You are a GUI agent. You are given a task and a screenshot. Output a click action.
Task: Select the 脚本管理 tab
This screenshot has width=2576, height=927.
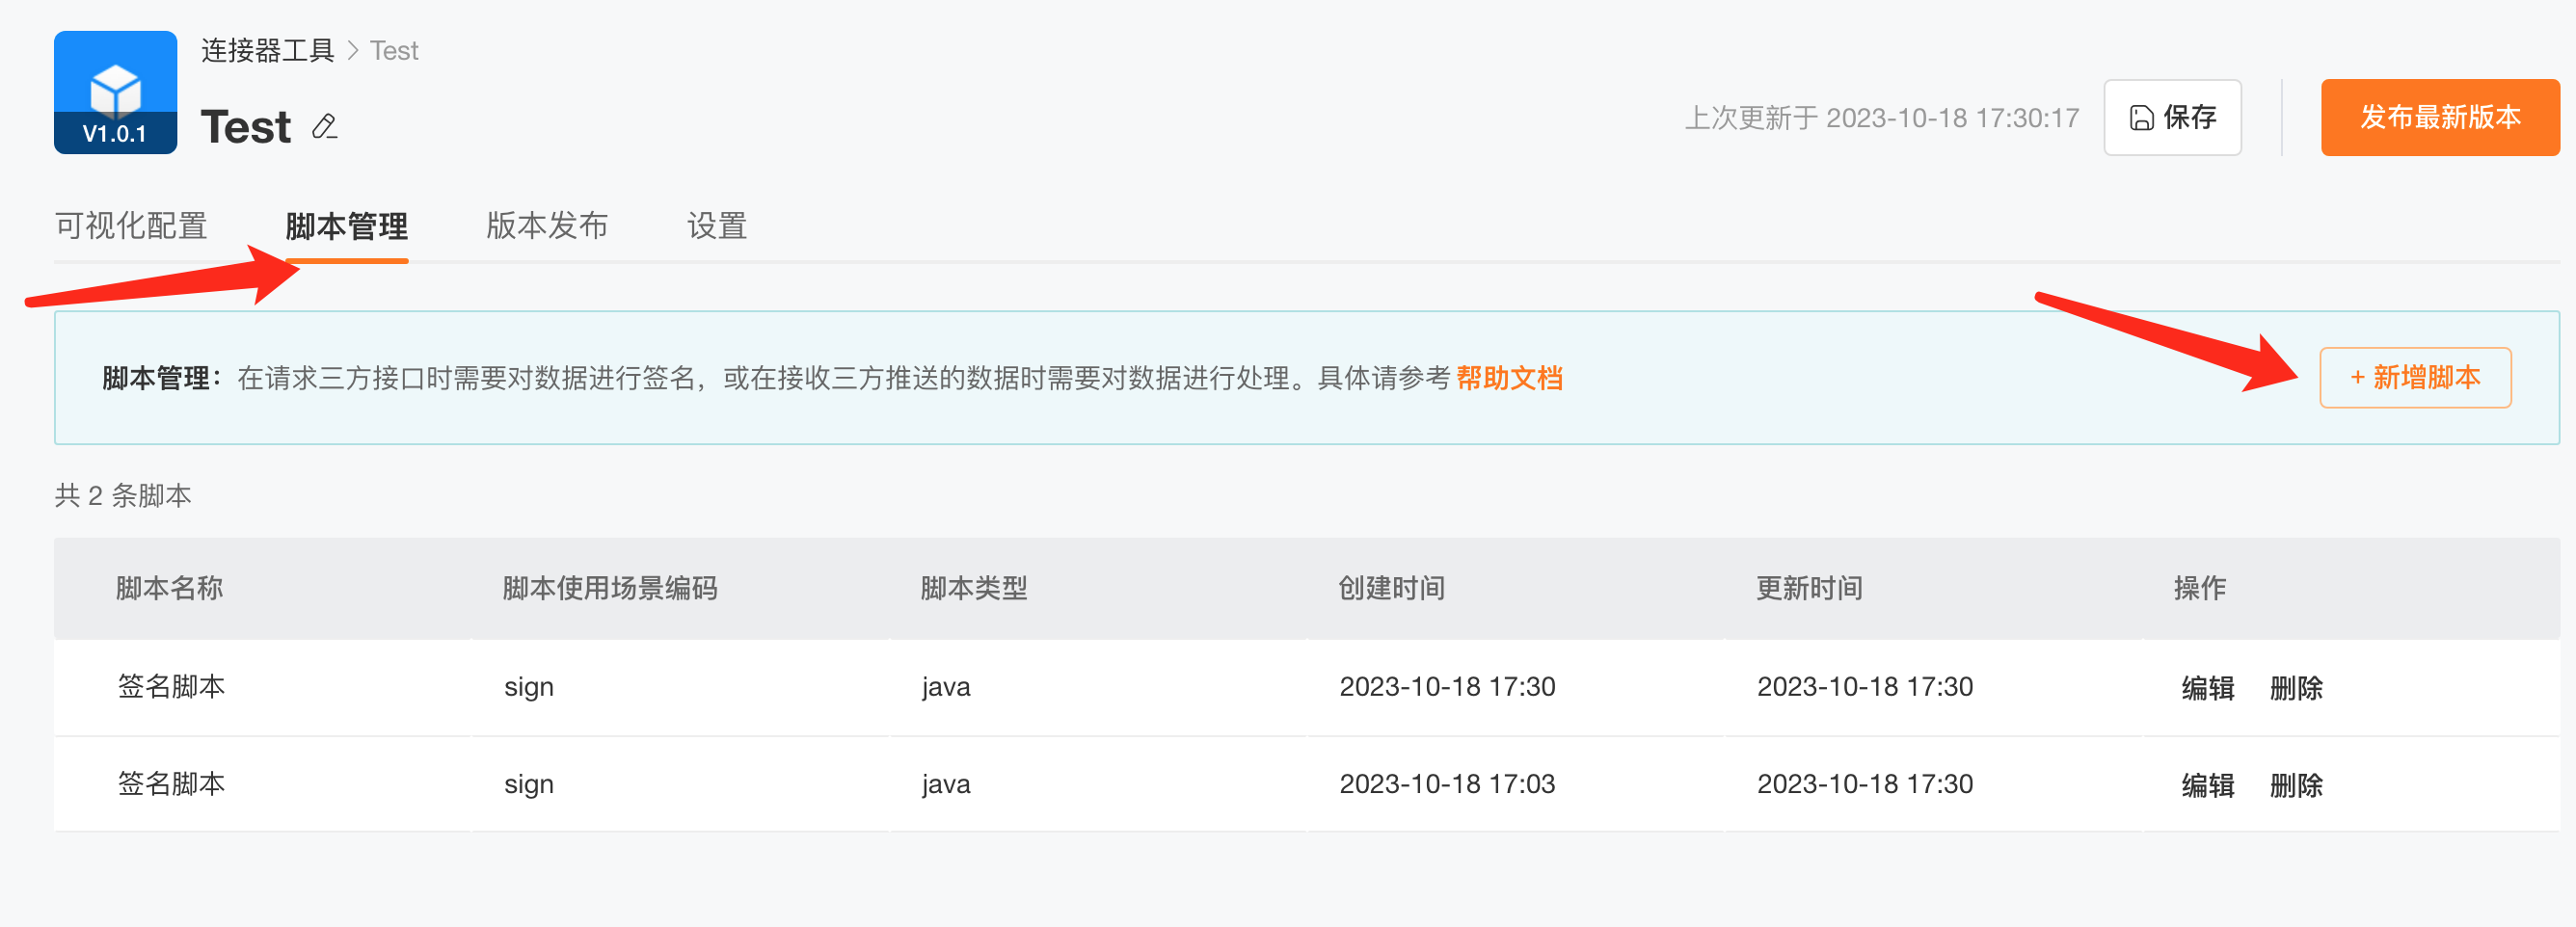click(346, 226)
